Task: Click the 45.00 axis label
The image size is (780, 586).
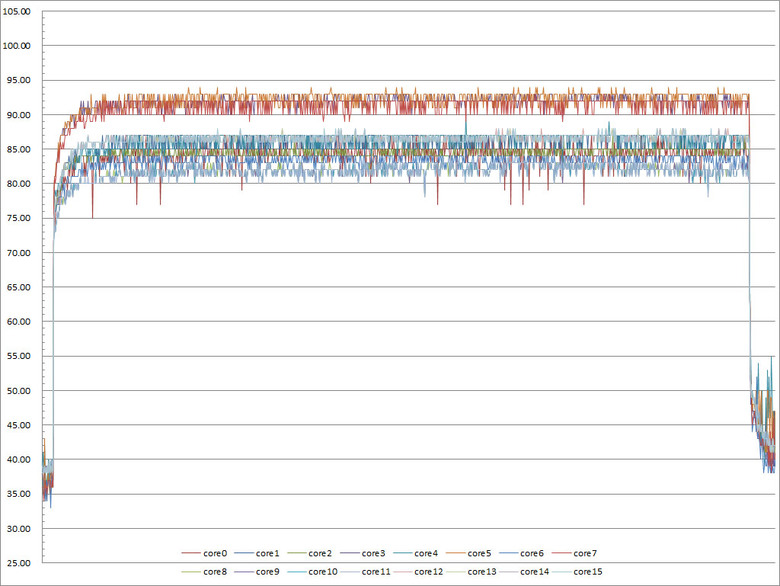Action: (x=18, y=425)
